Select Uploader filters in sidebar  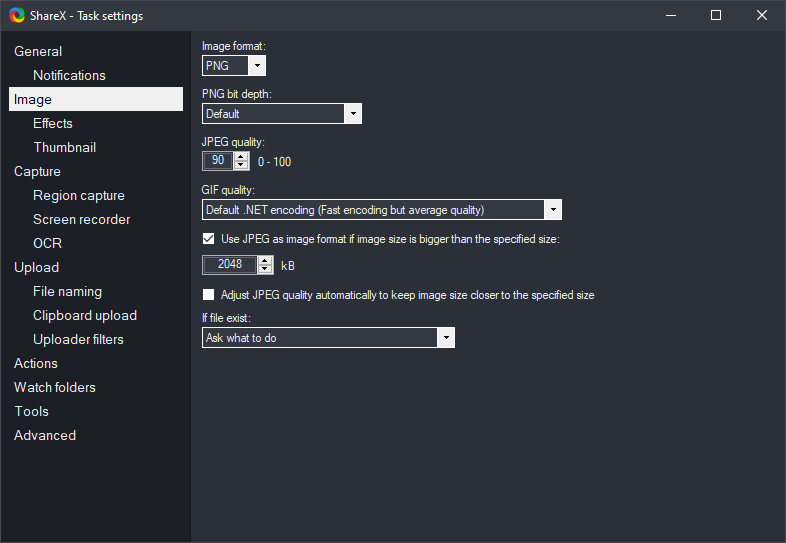coord(78,339)
